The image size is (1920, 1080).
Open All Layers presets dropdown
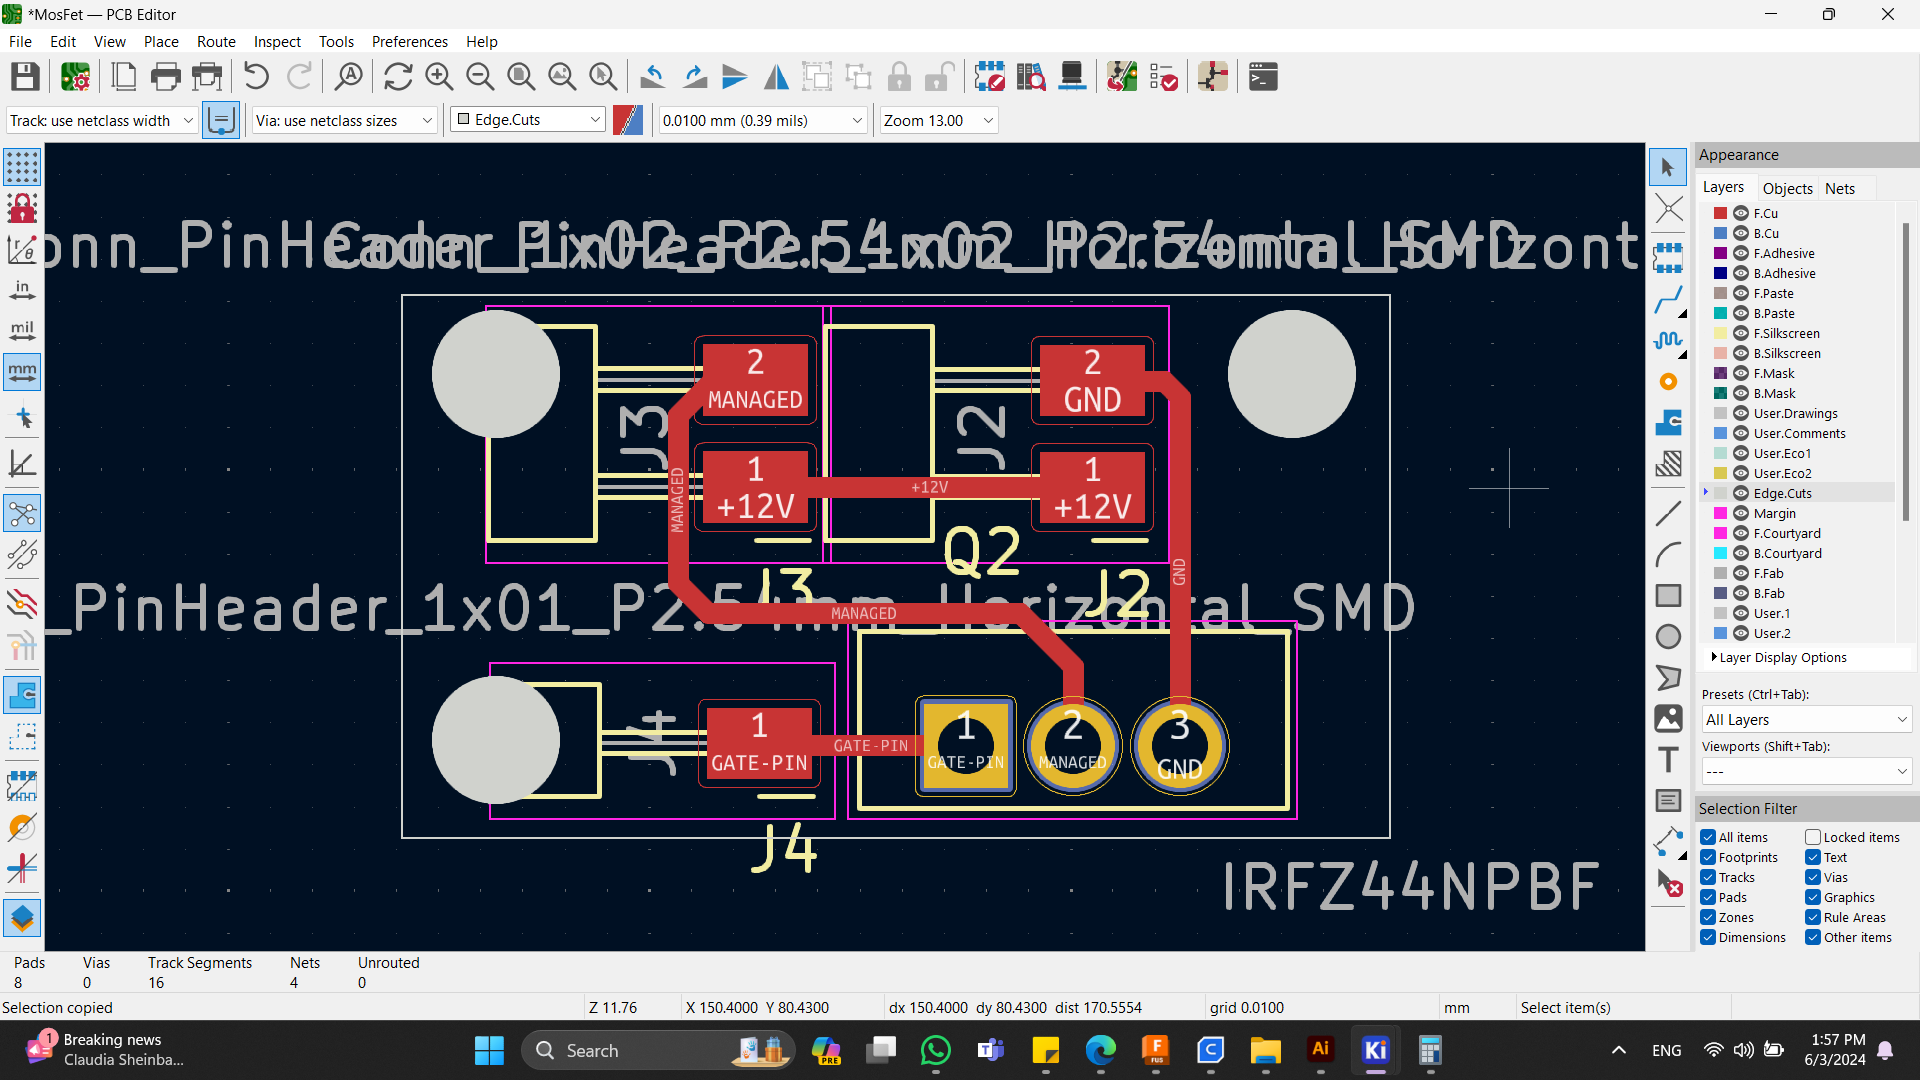click(1806, 719)
